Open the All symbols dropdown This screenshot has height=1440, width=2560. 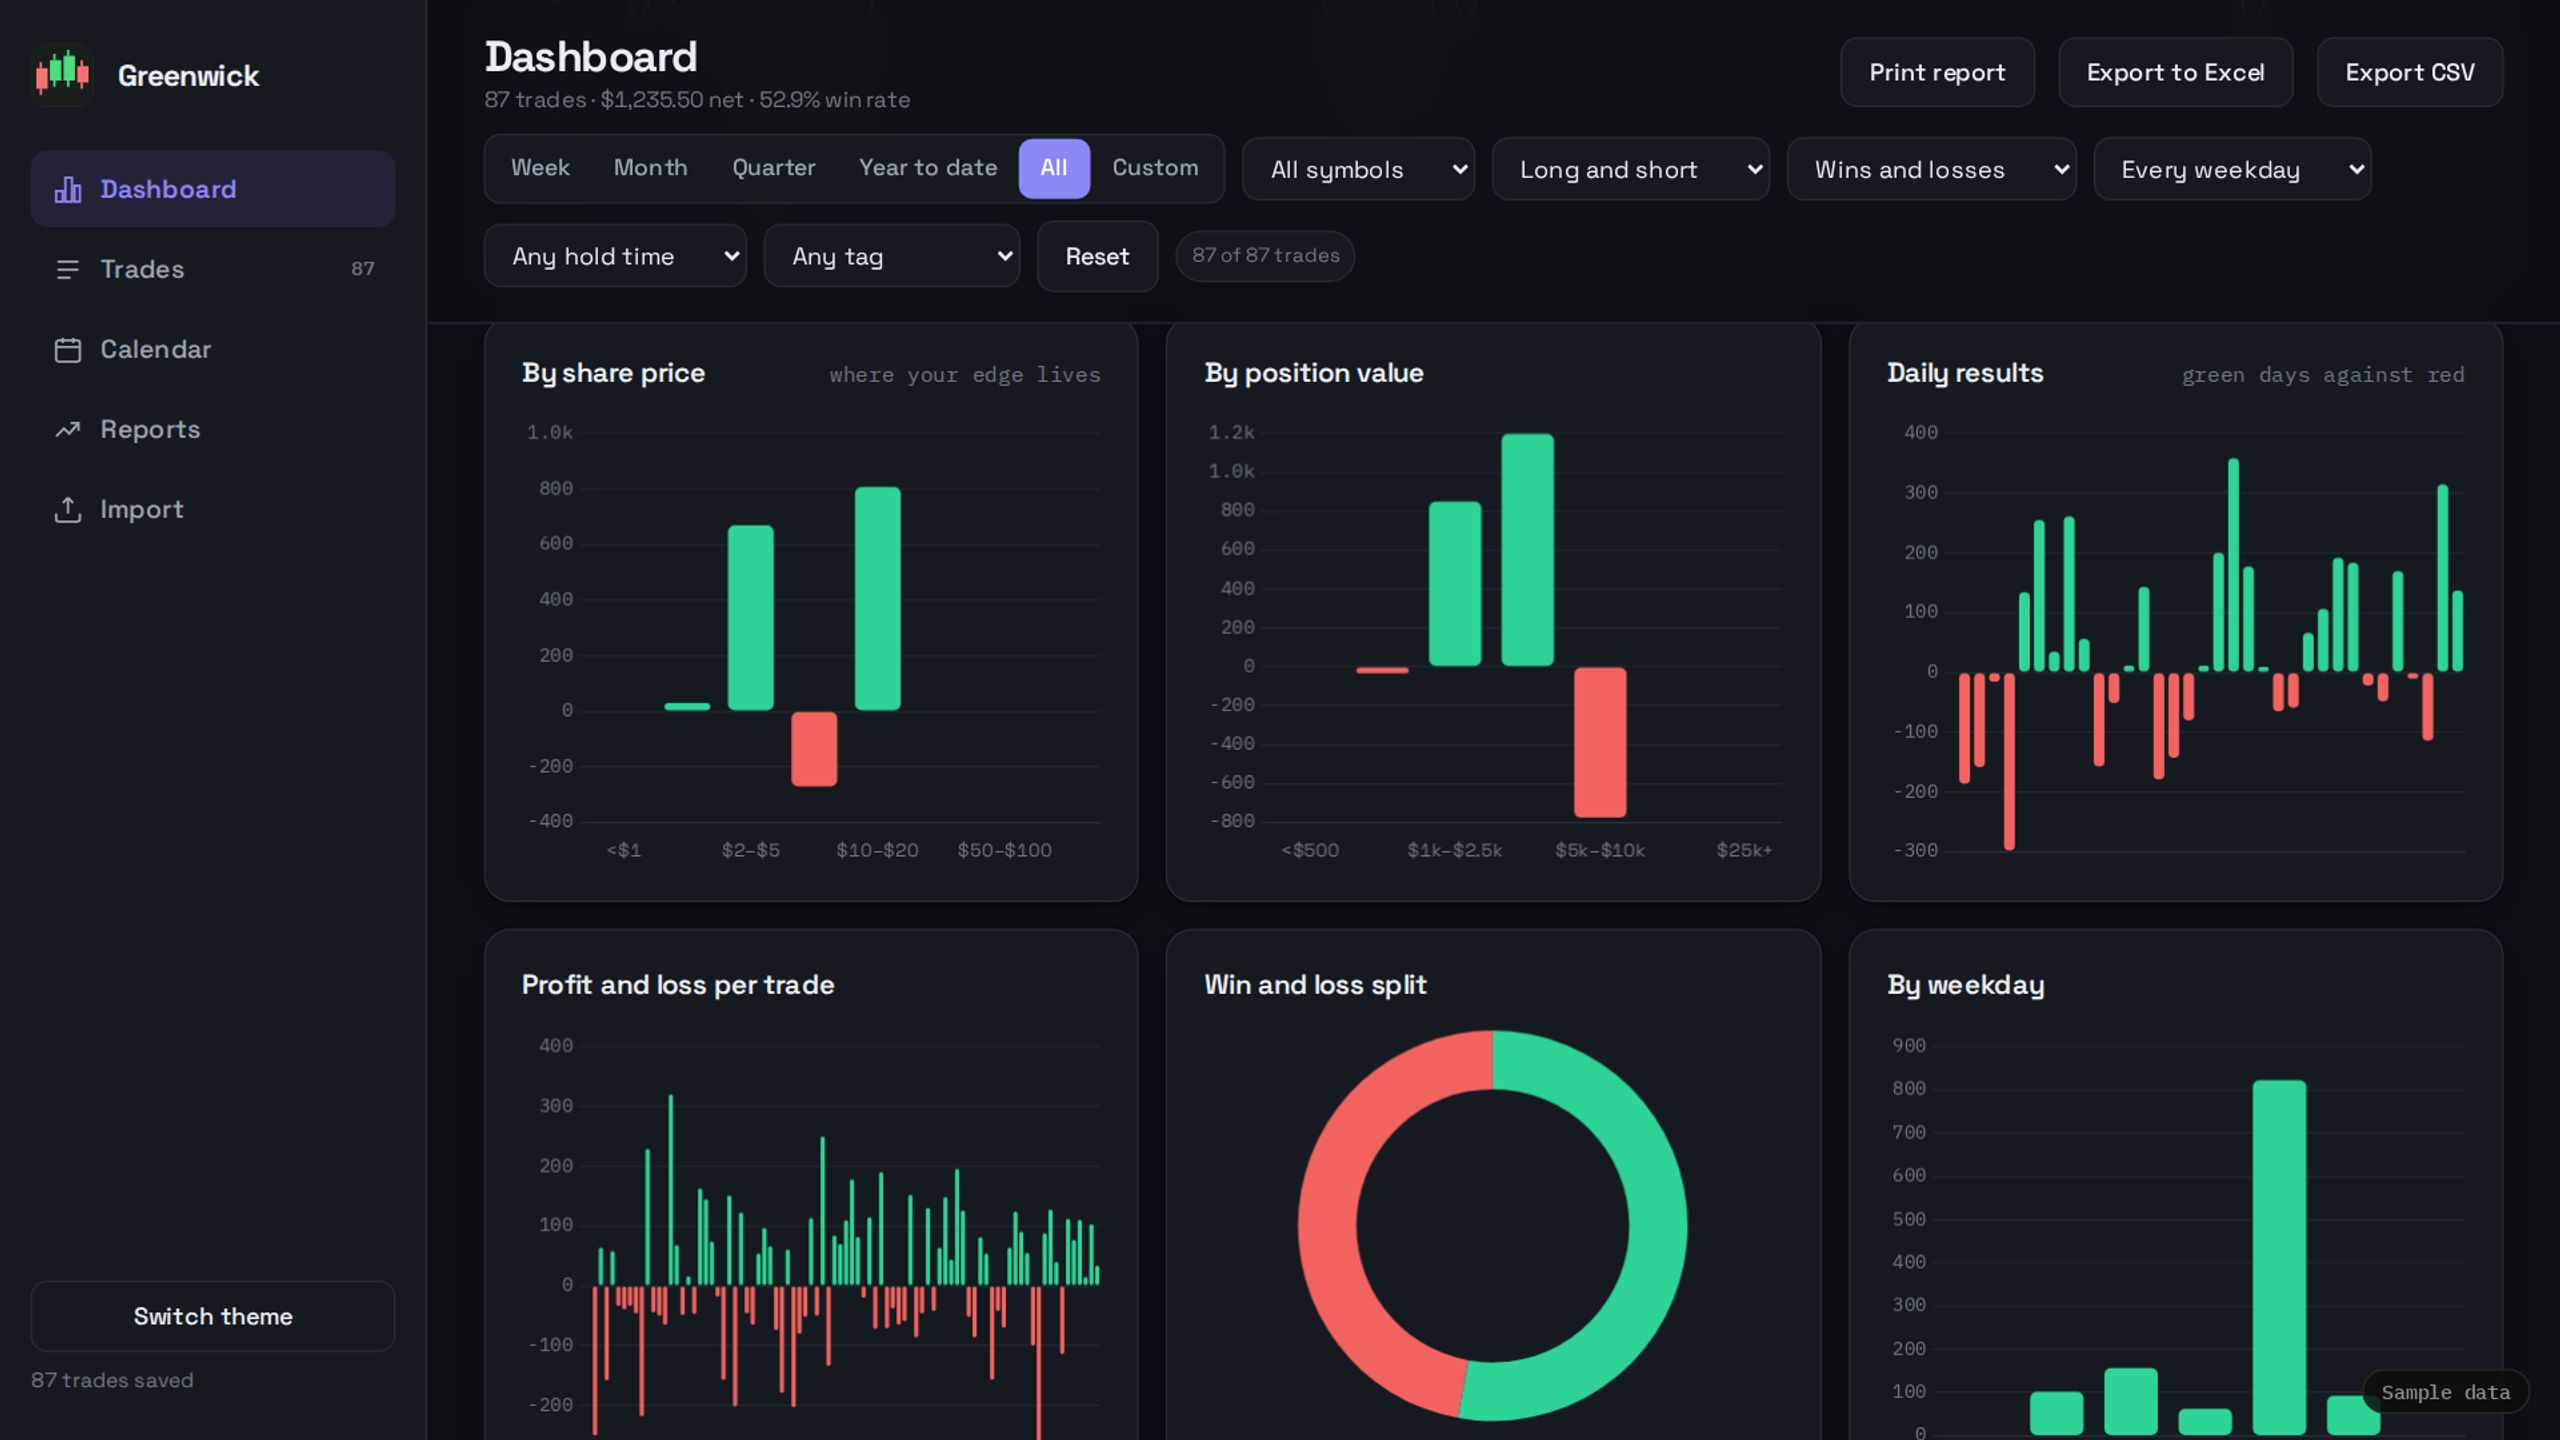click(x=1358, y=169)
